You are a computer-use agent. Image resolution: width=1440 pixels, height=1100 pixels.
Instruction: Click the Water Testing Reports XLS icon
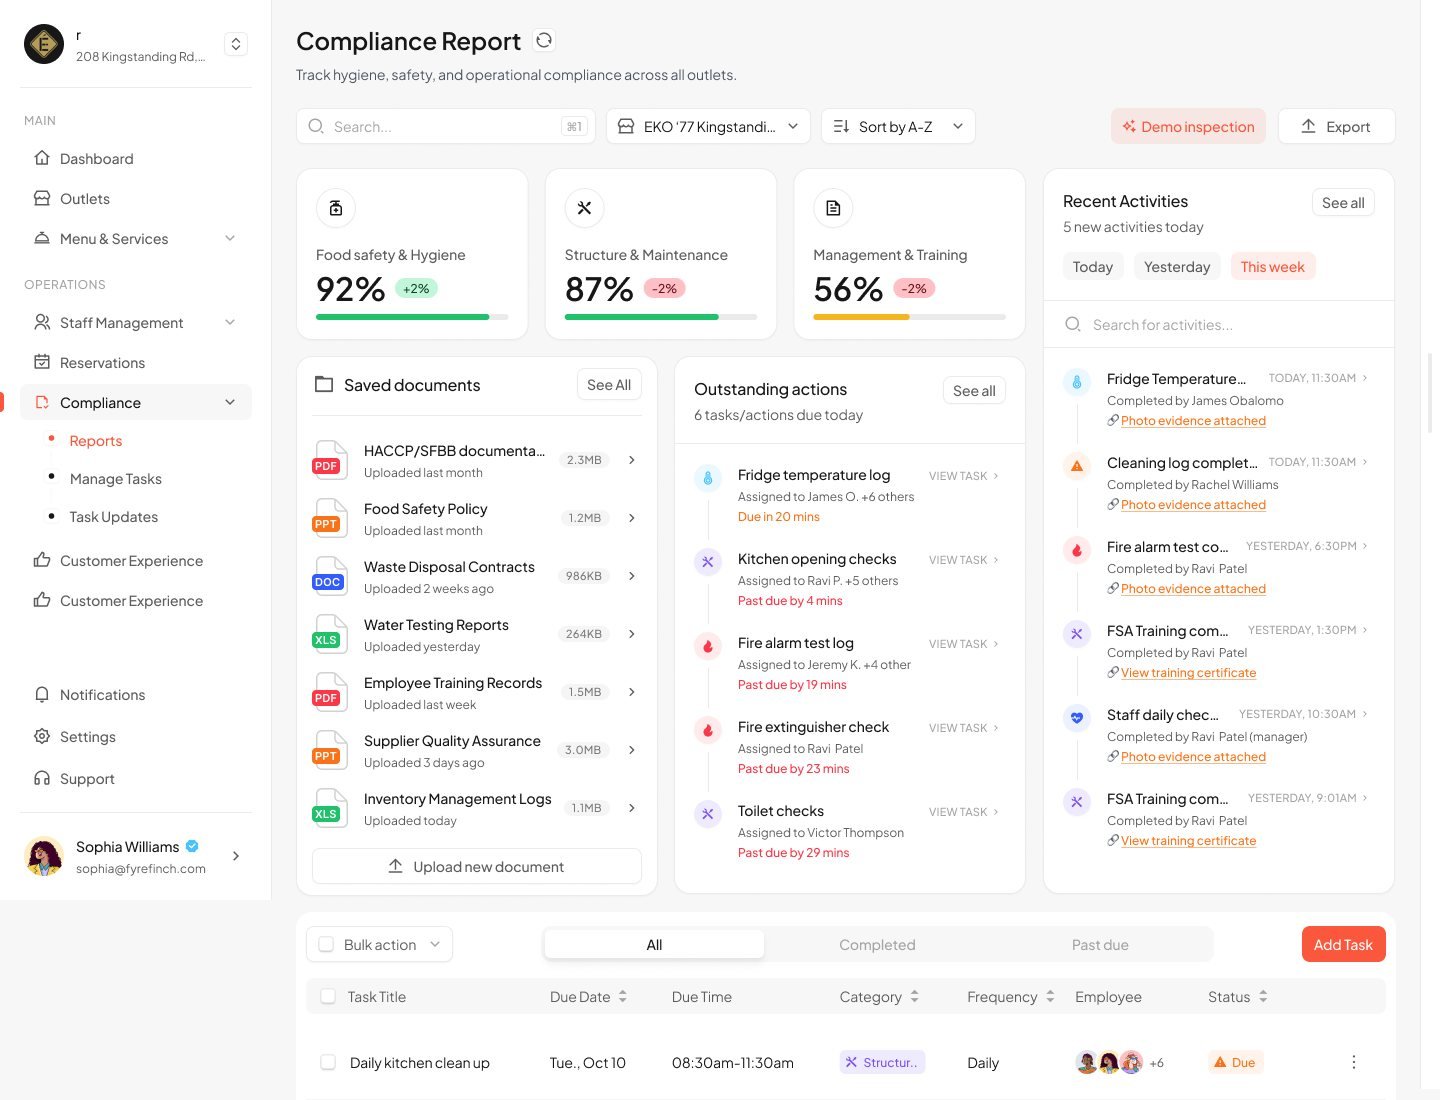pos(330,634)
